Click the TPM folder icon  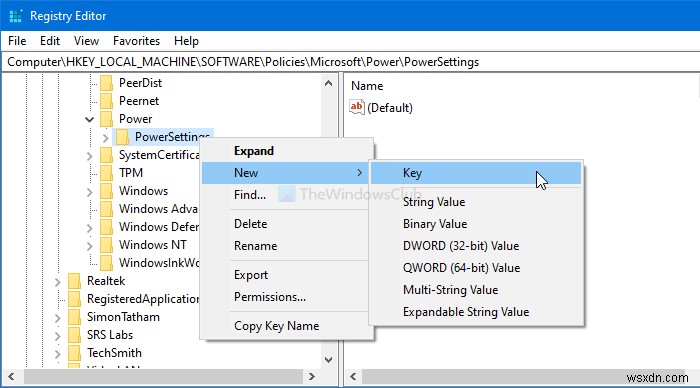106,173
